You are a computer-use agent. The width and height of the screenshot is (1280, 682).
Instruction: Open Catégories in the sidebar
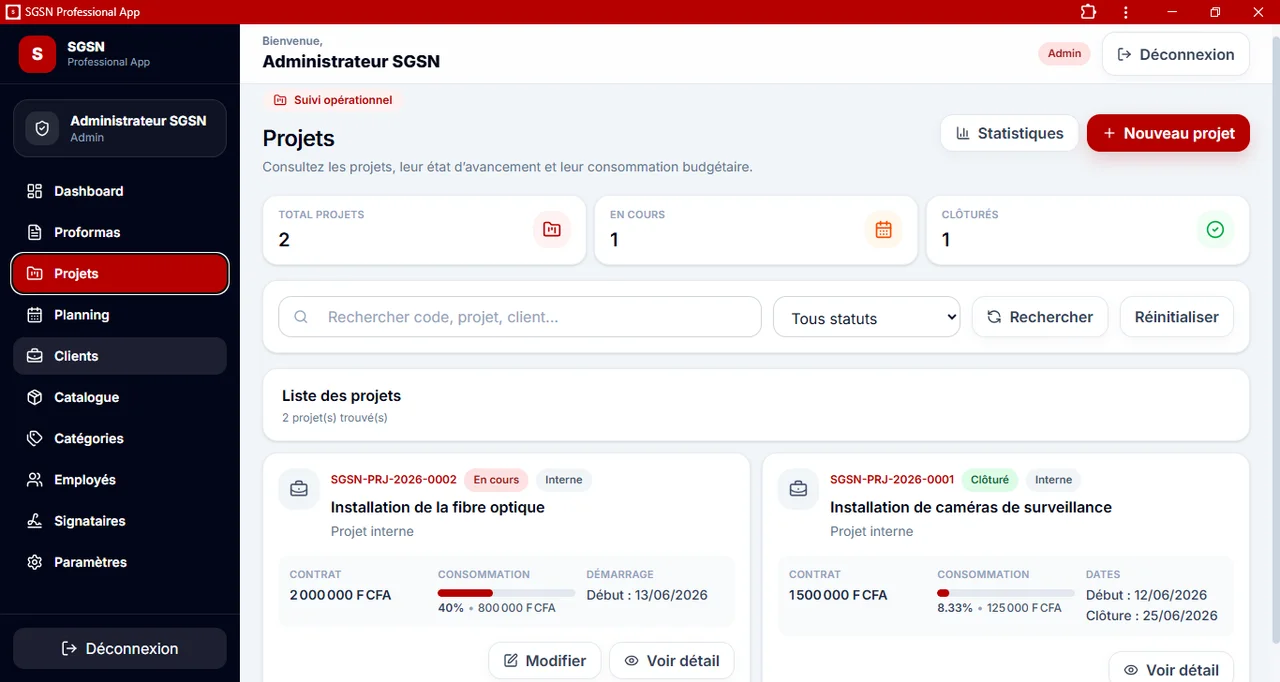[120, 438]
